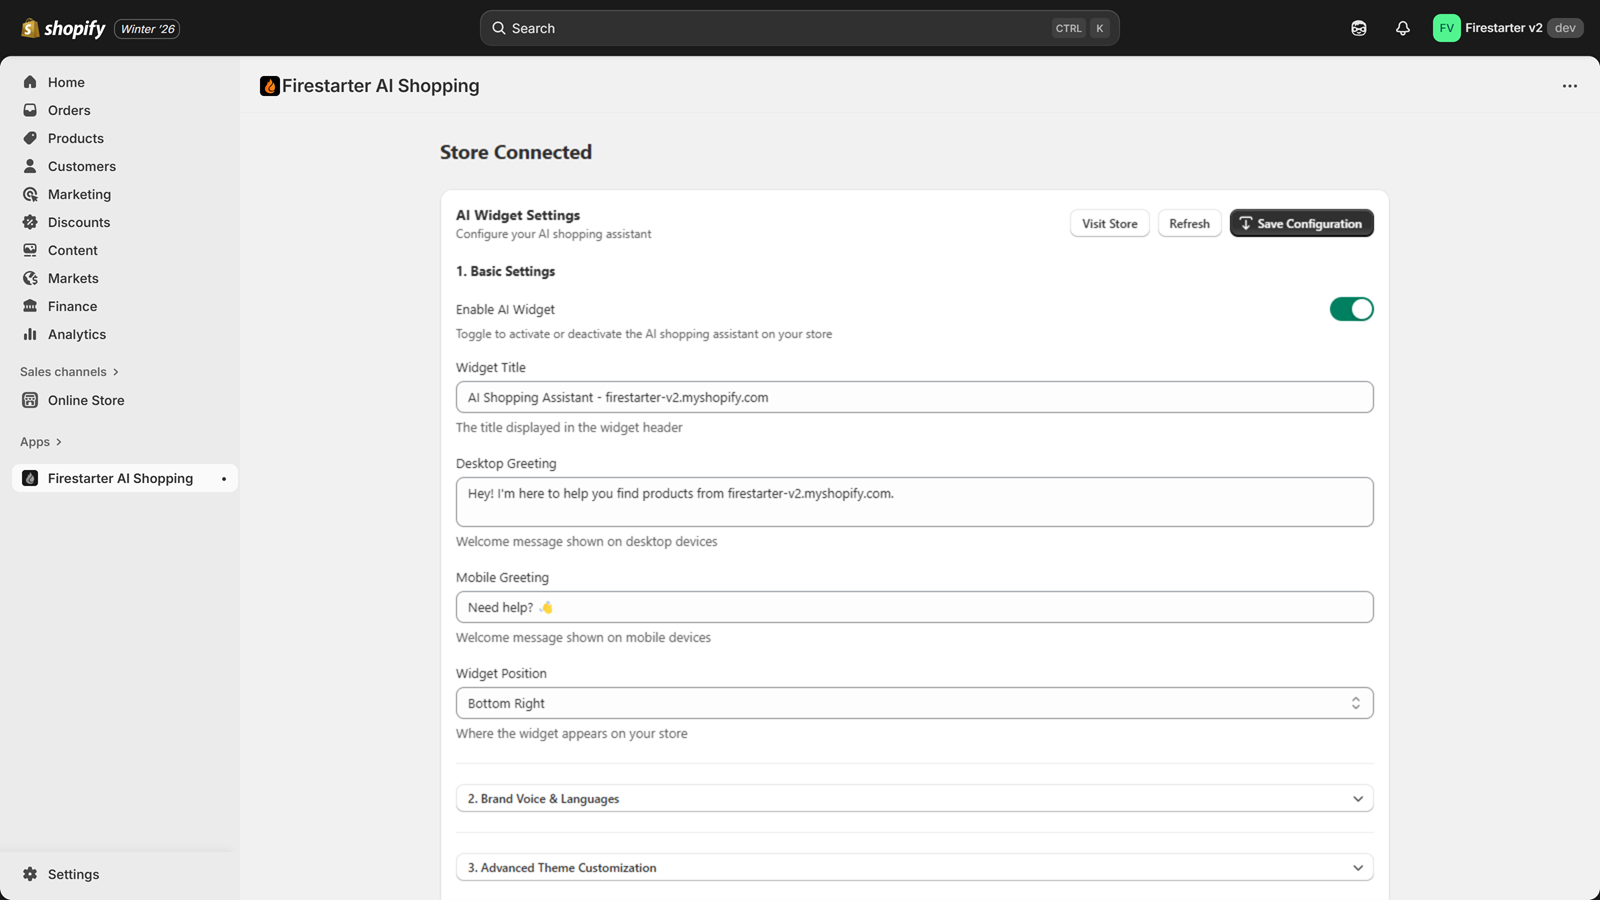Image resolution: width=1600 pixels, height=900 pixels.
Task: Expand Advanced Theme Customization section
Action: tap(913, 867)
